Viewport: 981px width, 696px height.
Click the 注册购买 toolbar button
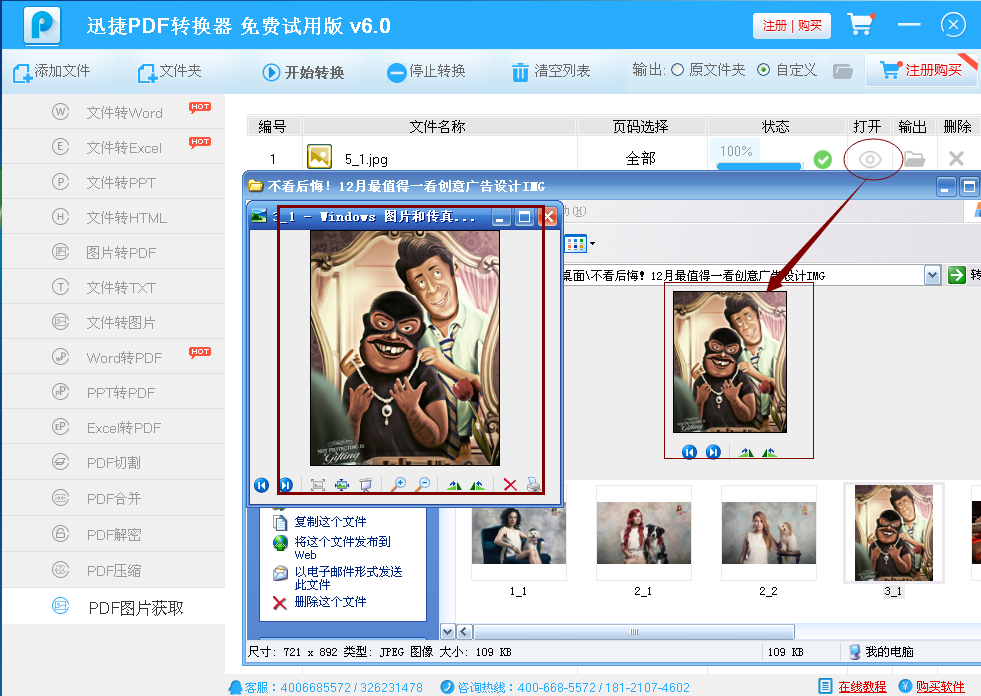click(920, 70)
